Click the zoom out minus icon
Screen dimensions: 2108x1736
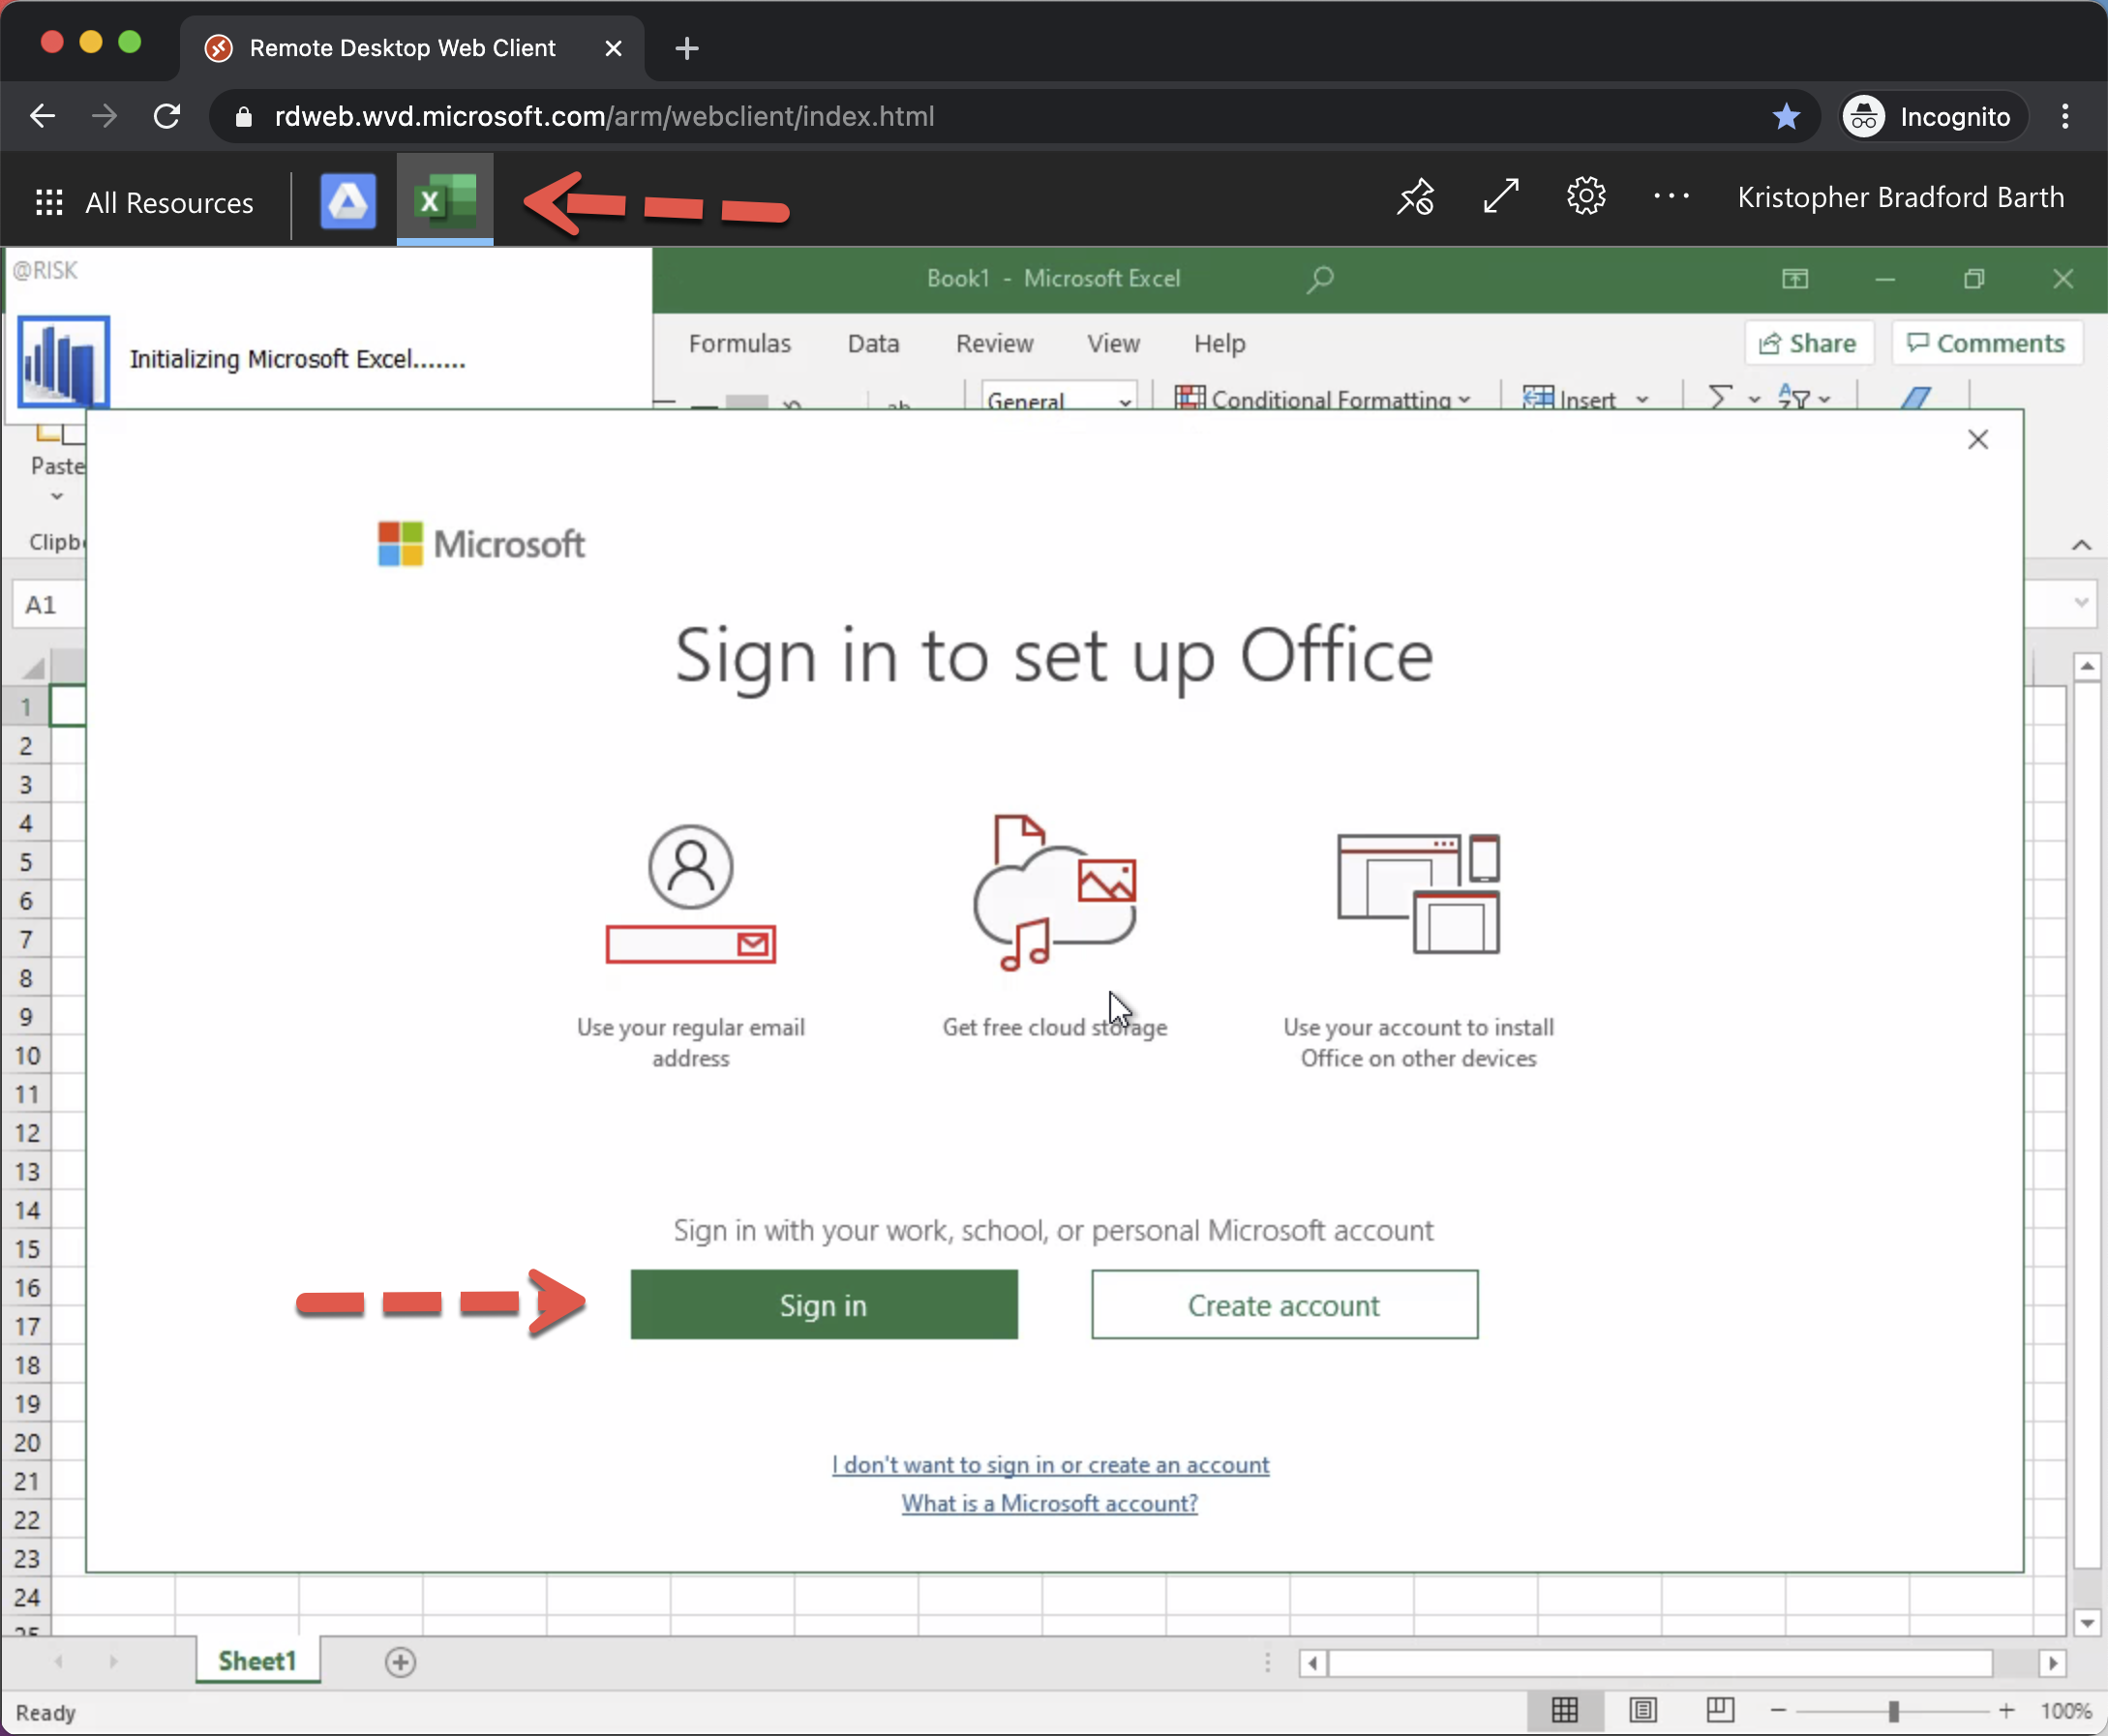(x=1778, y=1711)
